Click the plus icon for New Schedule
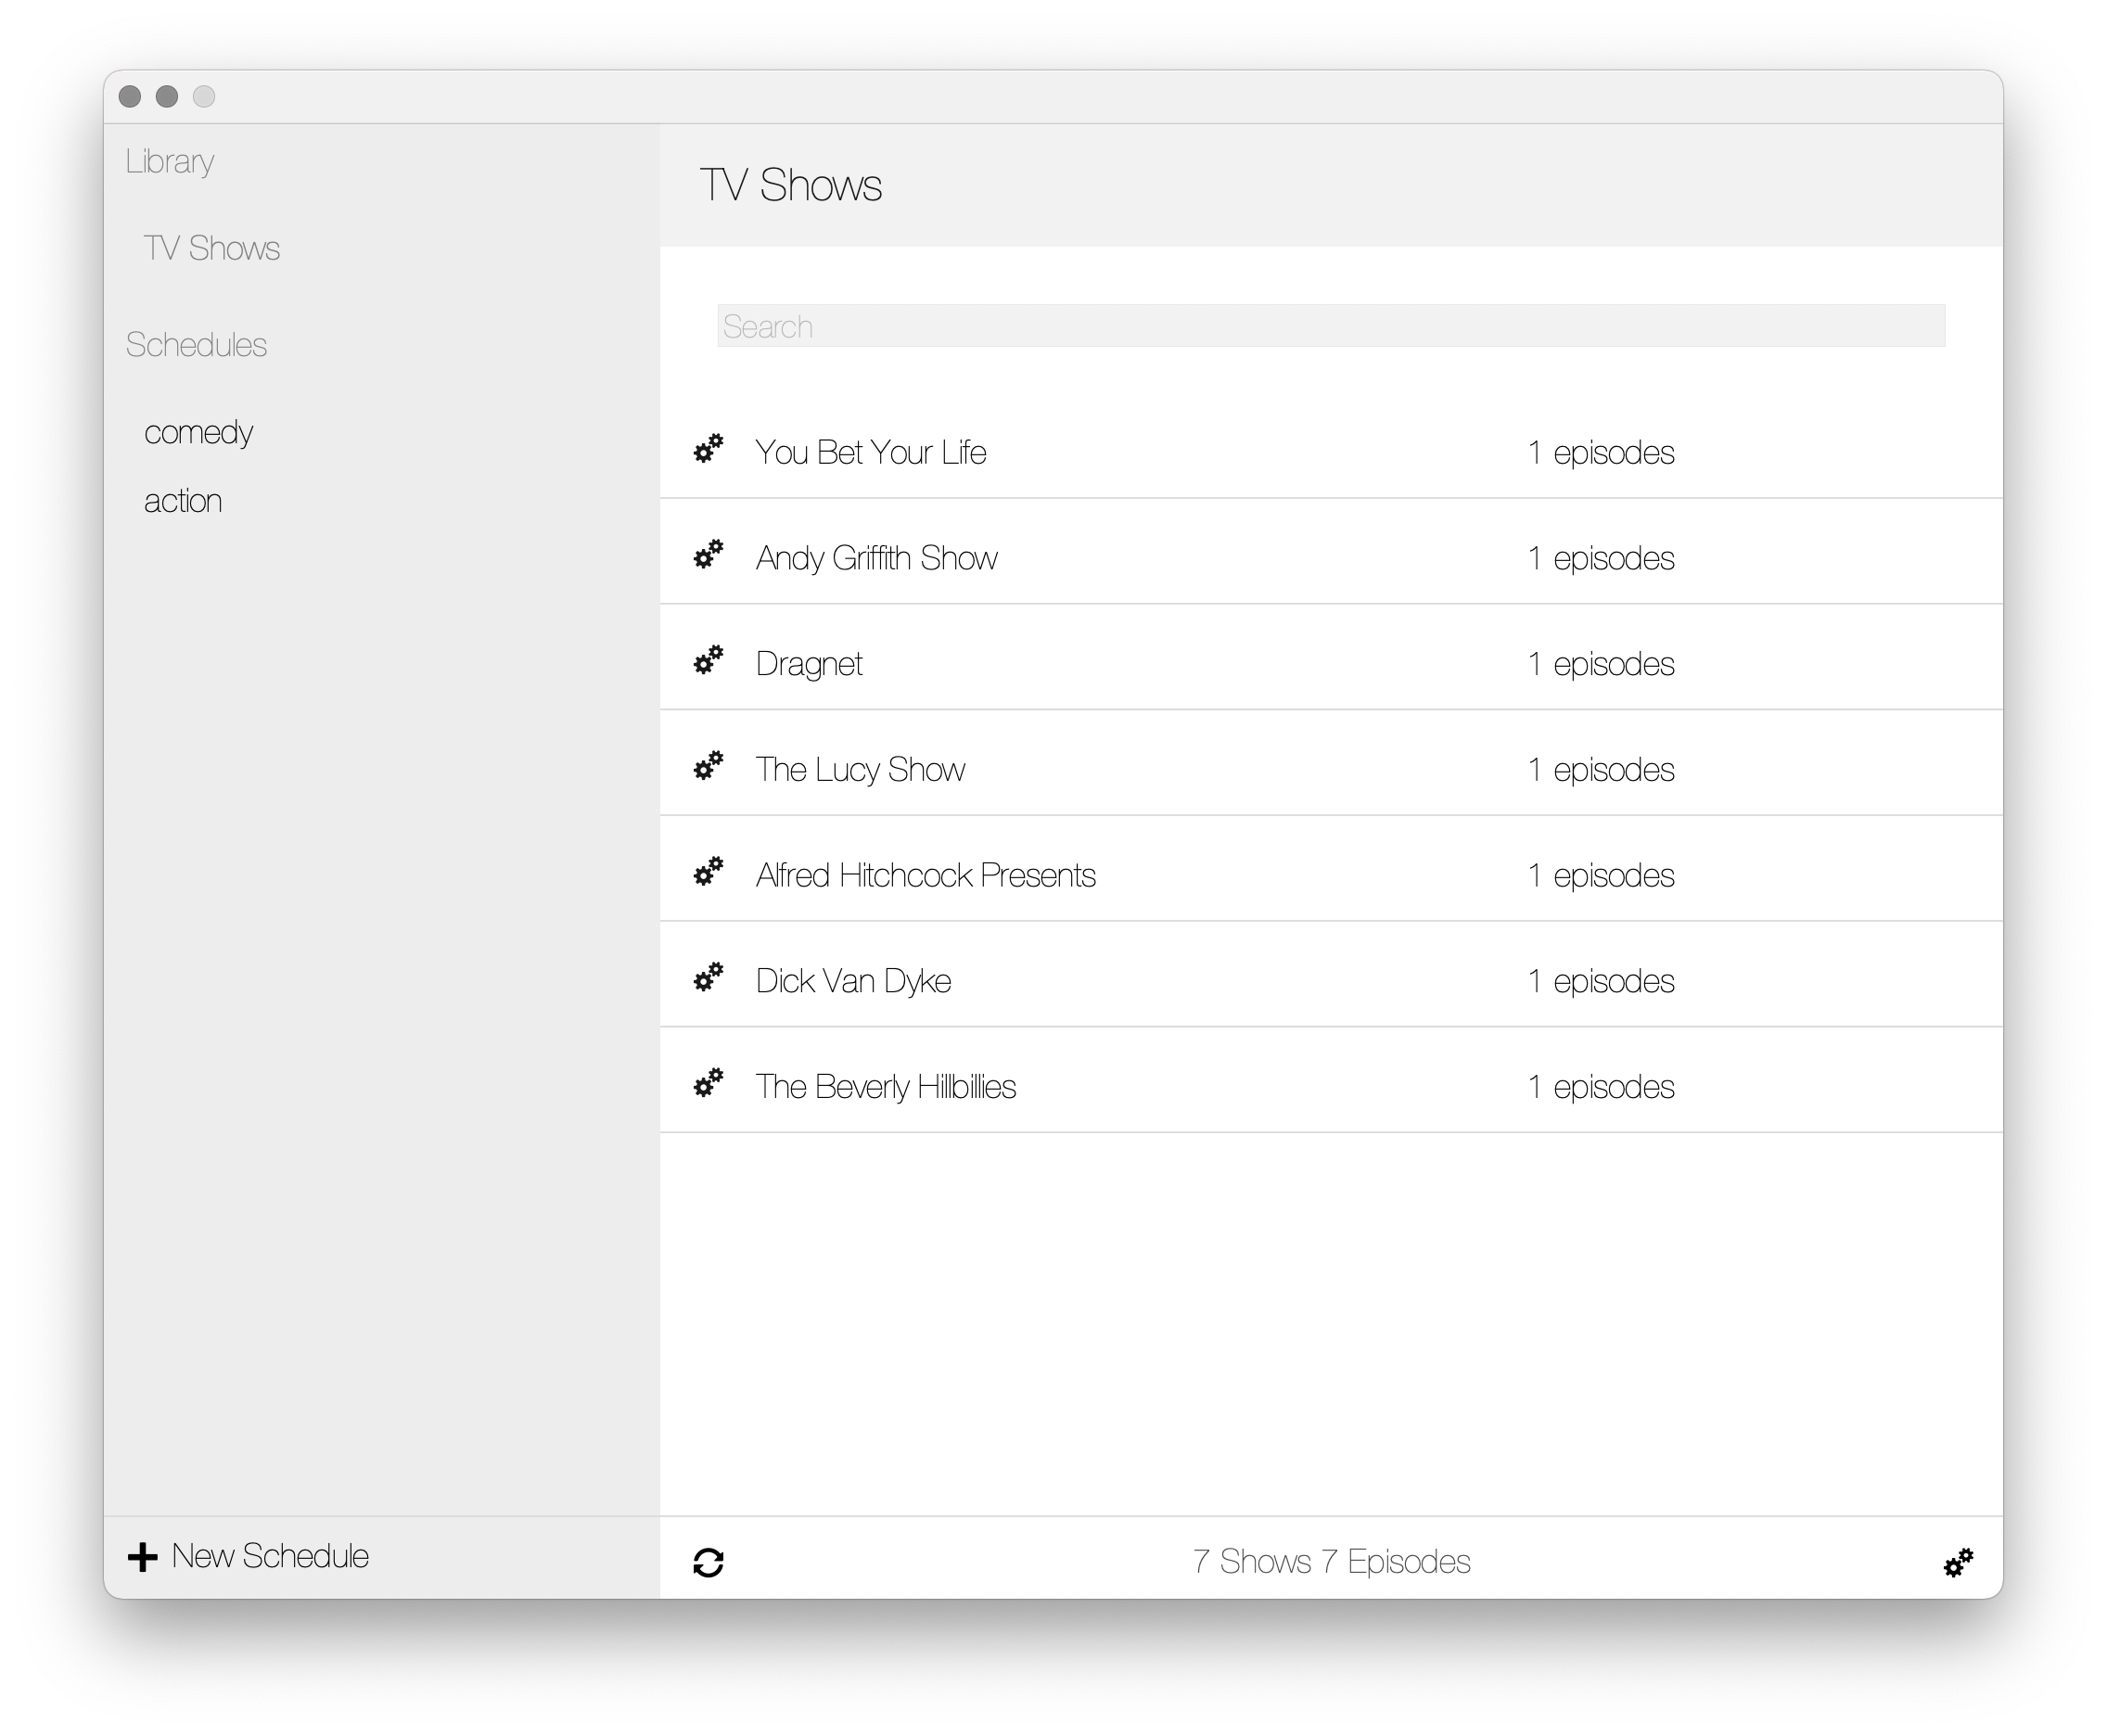2107x1736 pixels. click(x=143, y=1557)
